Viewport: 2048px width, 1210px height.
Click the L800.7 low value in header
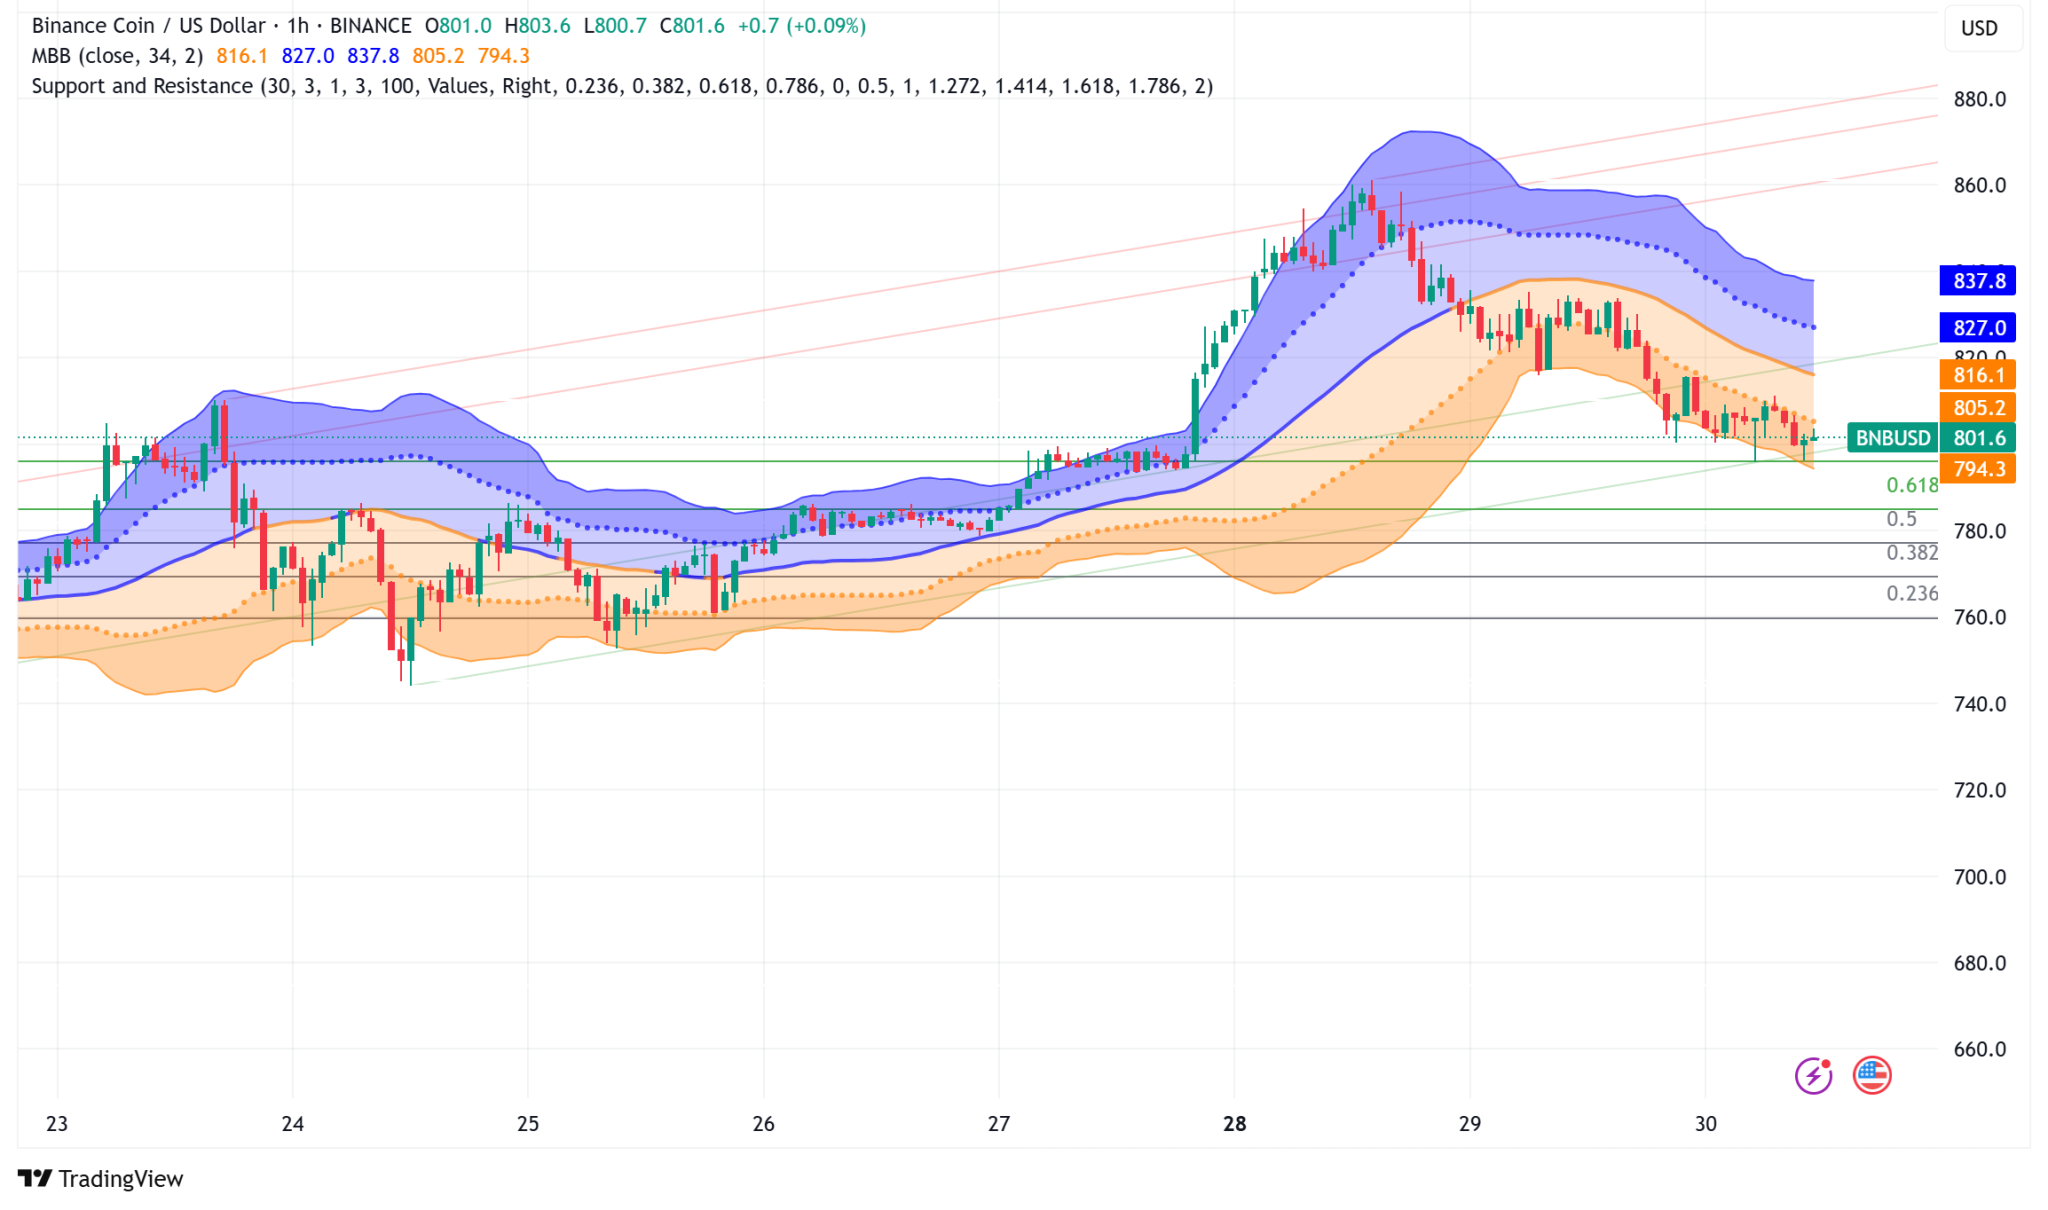615,26
